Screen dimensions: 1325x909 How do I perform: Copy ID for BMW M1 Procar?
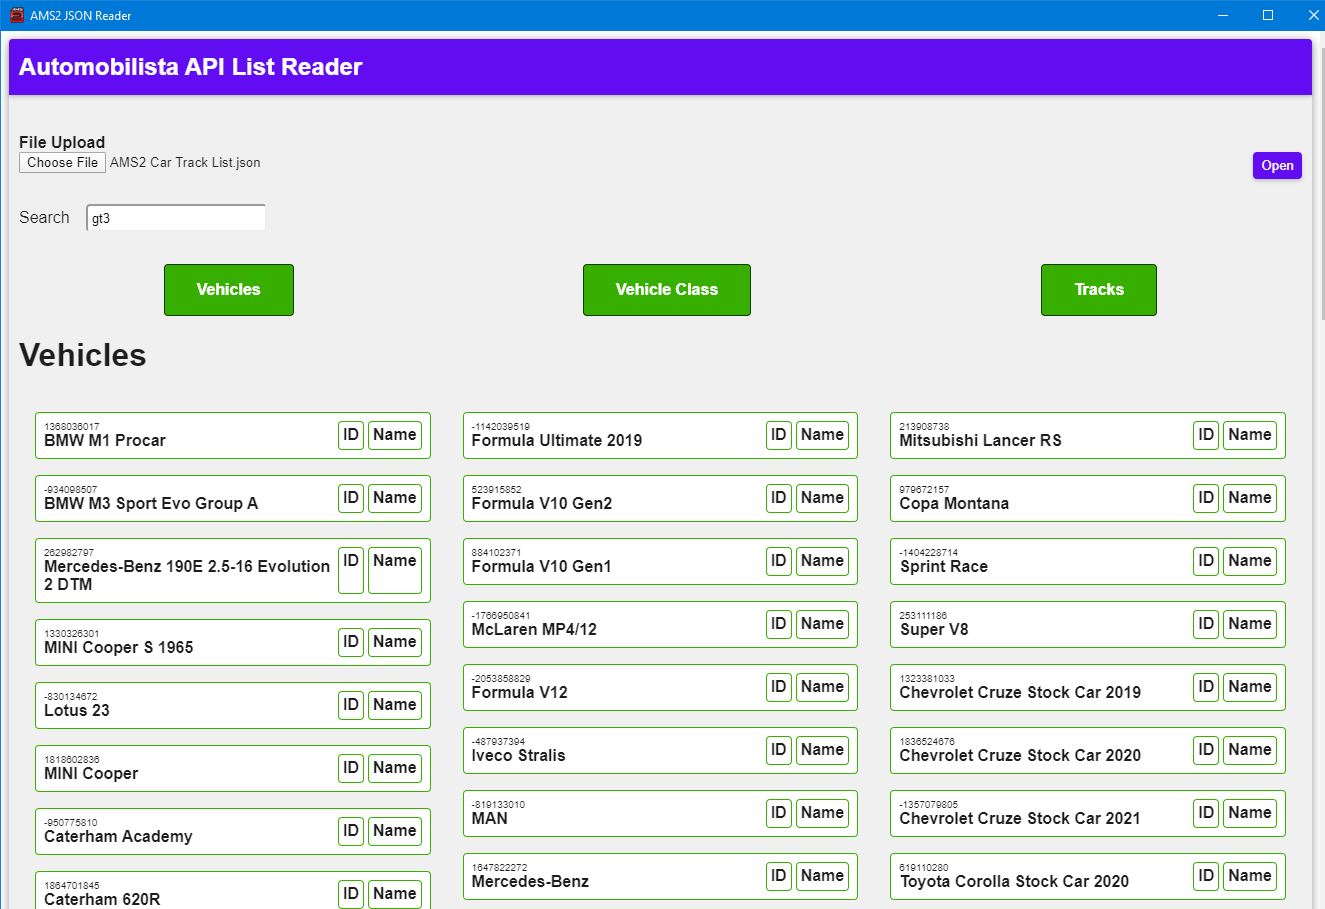pos(351,435)
